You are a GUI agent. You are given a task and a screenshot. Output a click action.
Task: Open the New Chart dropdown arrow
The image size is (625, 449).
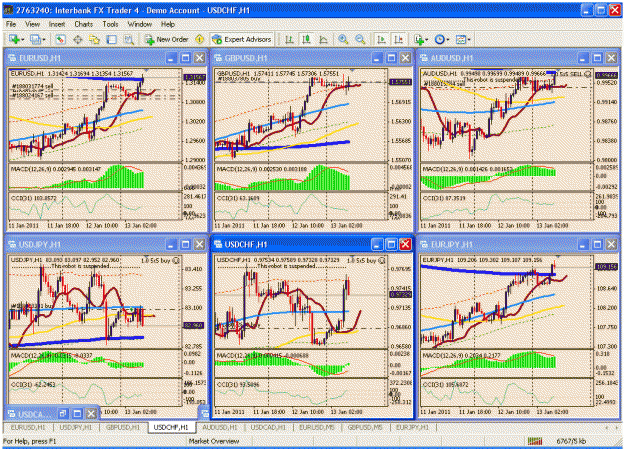[23, 40]
